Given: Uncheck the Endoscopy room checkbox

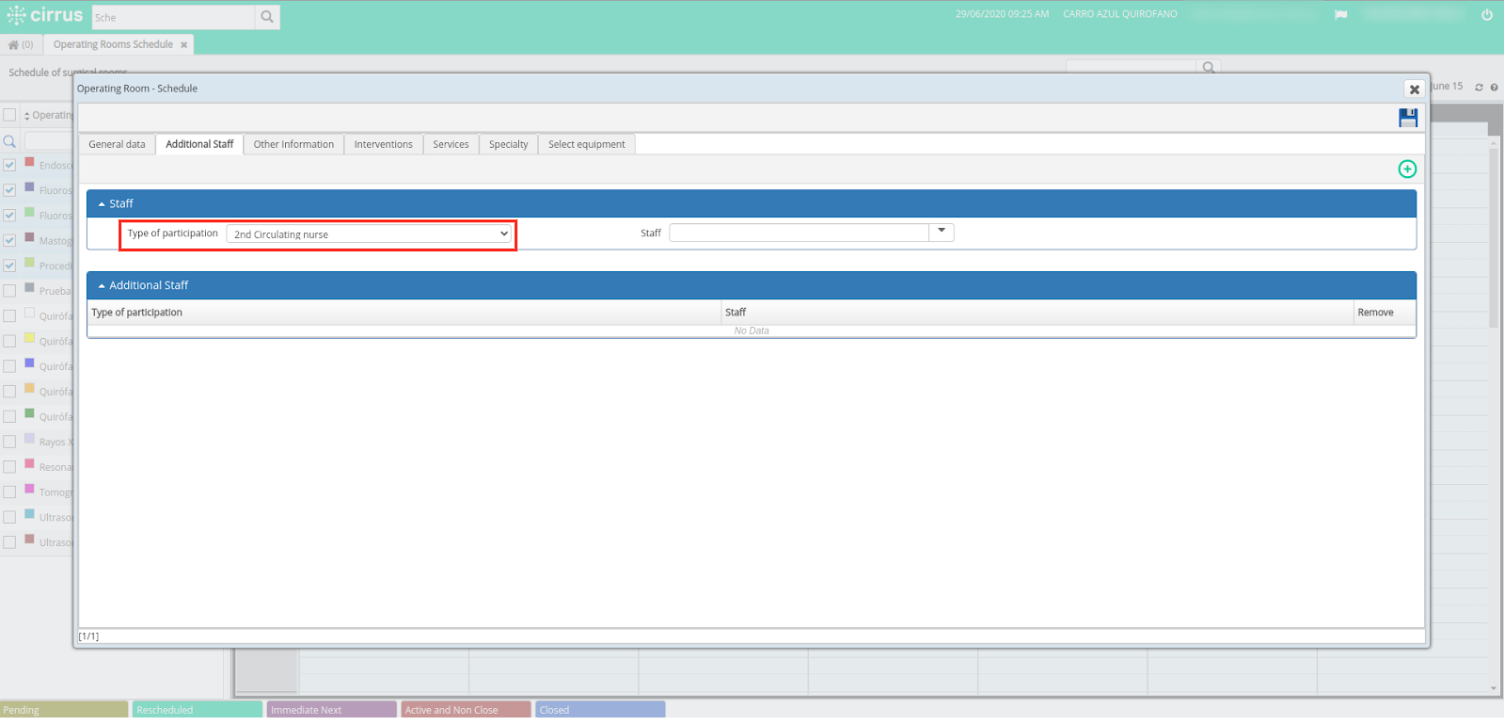Looking at the screenshot, I should [9, 165].
